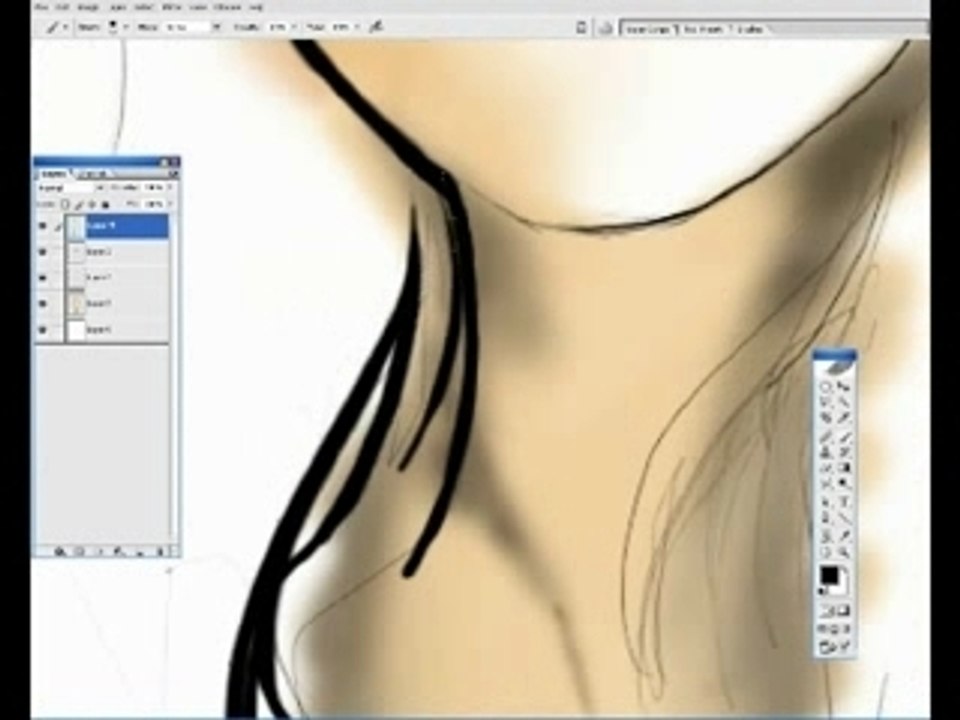Select the Dodge tool
Viewport: 960px width, 720px height.
click(844, 483)
